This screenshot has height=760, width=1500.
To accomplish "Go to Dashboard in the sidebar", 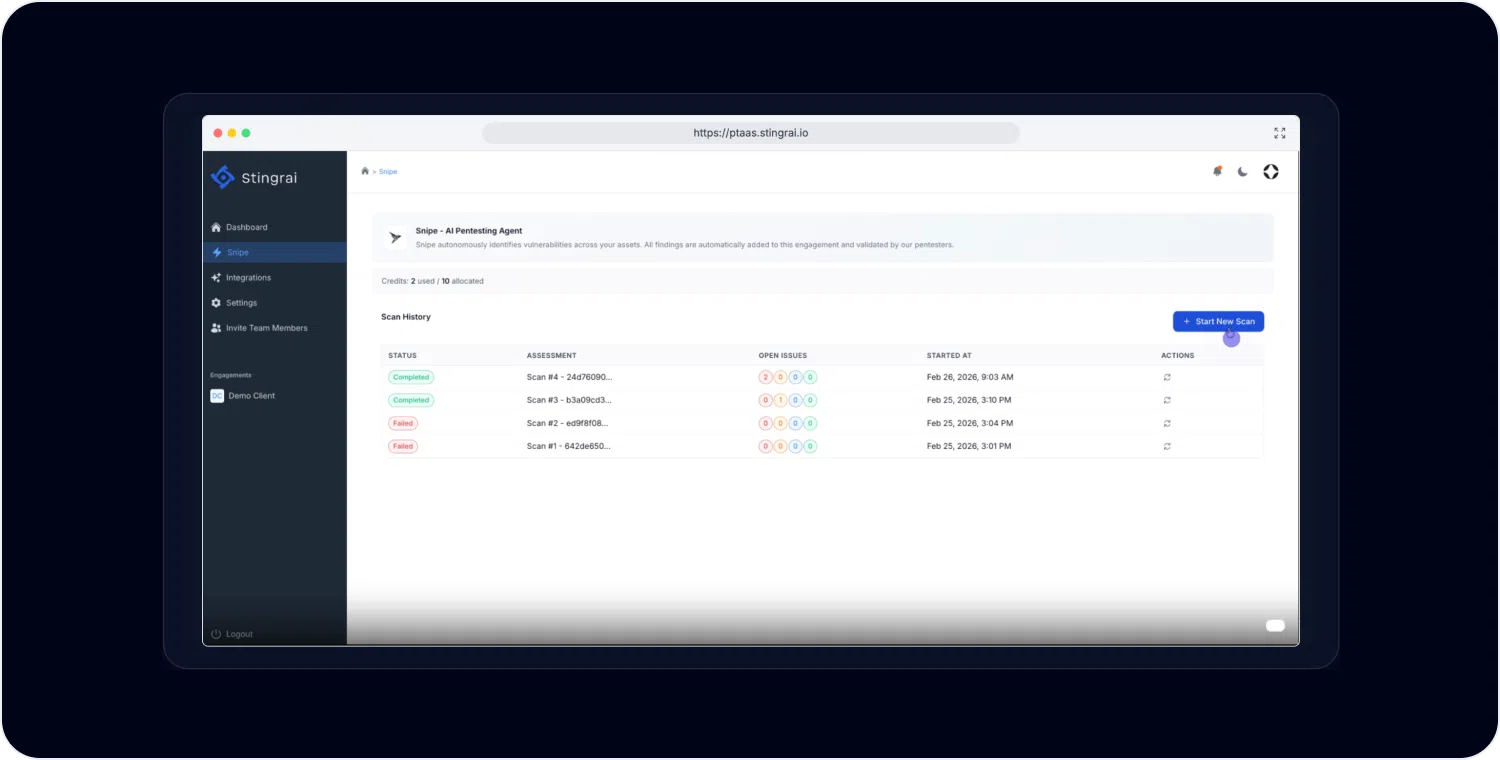I will pos(246,227).
